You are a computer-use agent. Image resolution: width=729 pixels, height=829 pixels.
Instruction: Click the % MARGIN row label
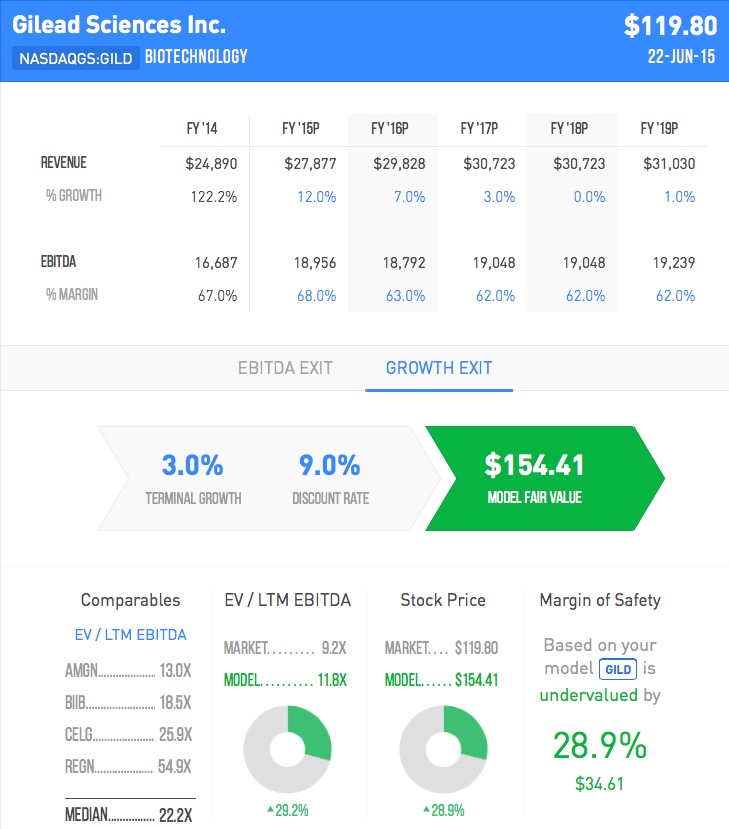[72, 294]
